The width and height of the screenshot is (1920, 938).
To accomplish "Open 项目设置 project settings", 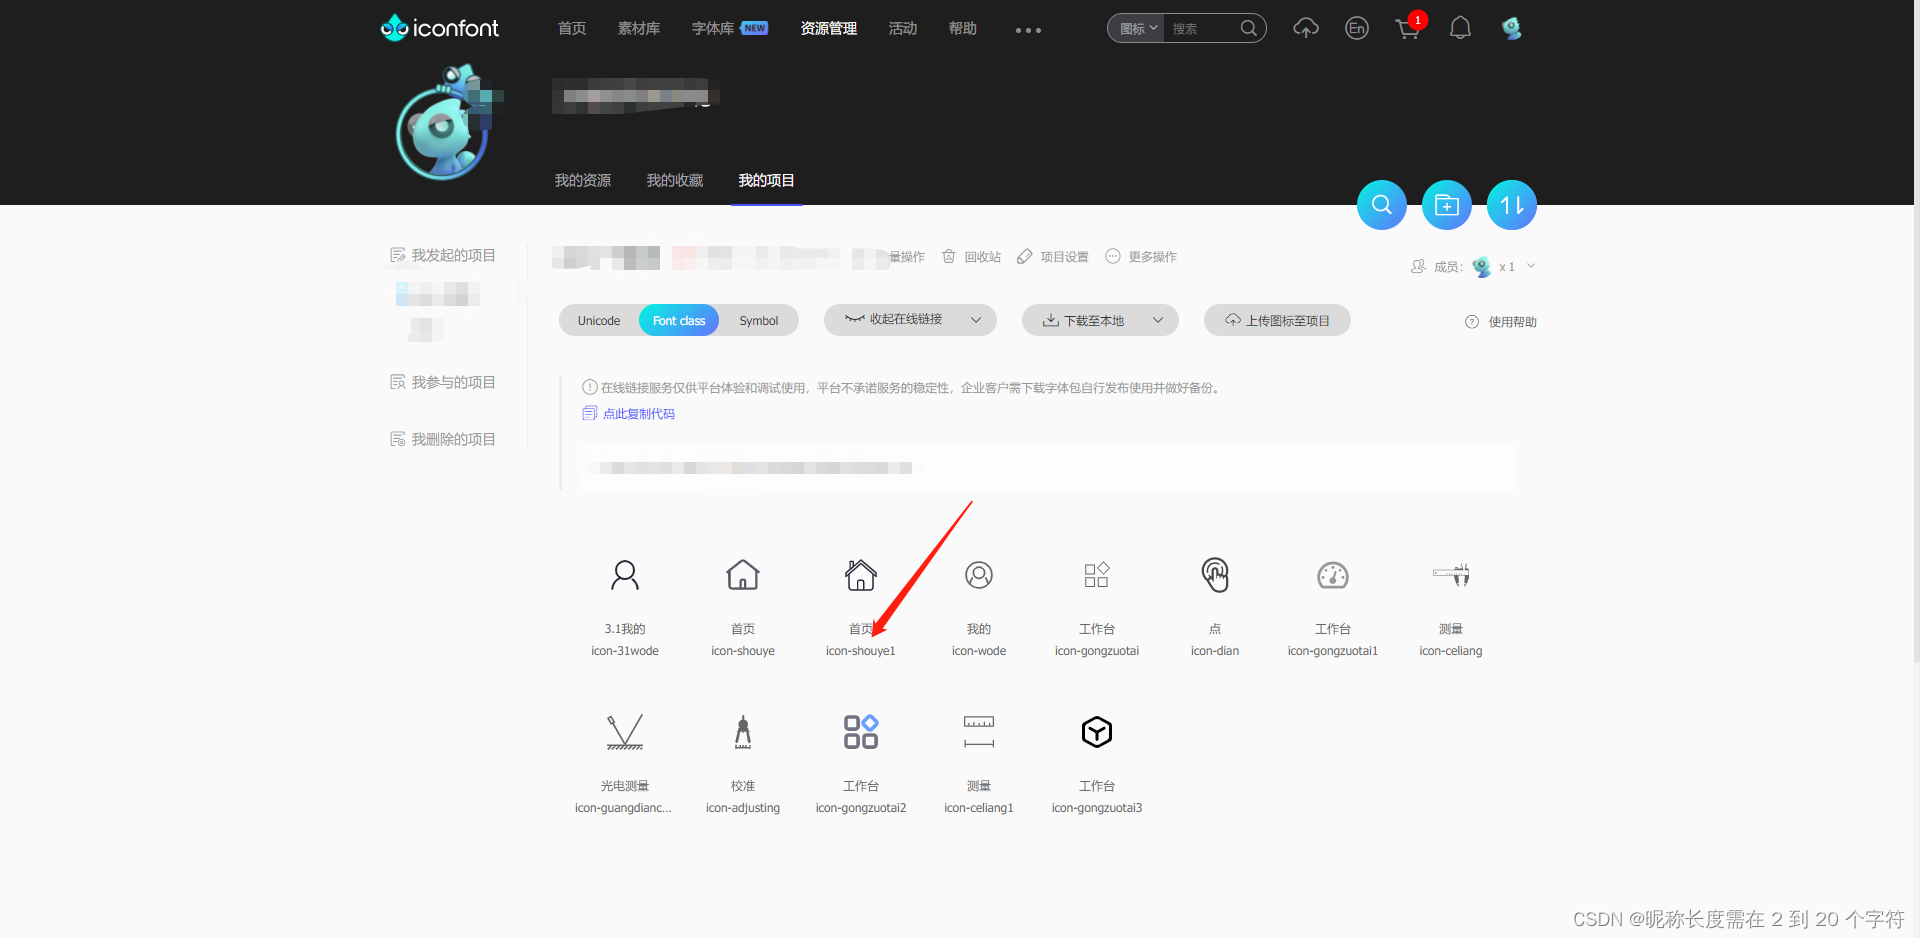I will [1053, 257].
